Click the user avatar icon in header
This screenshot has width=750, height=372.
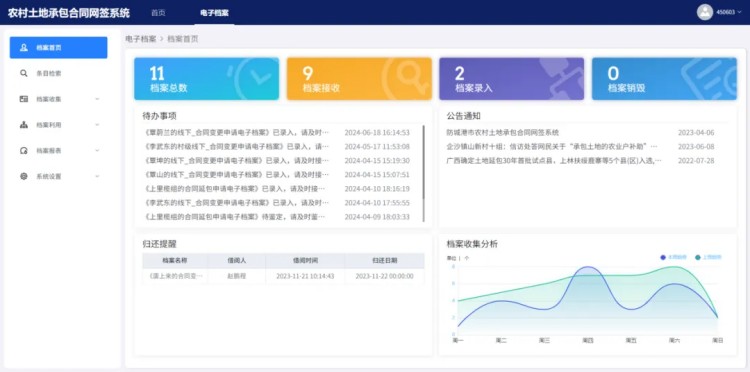point(705,12)
